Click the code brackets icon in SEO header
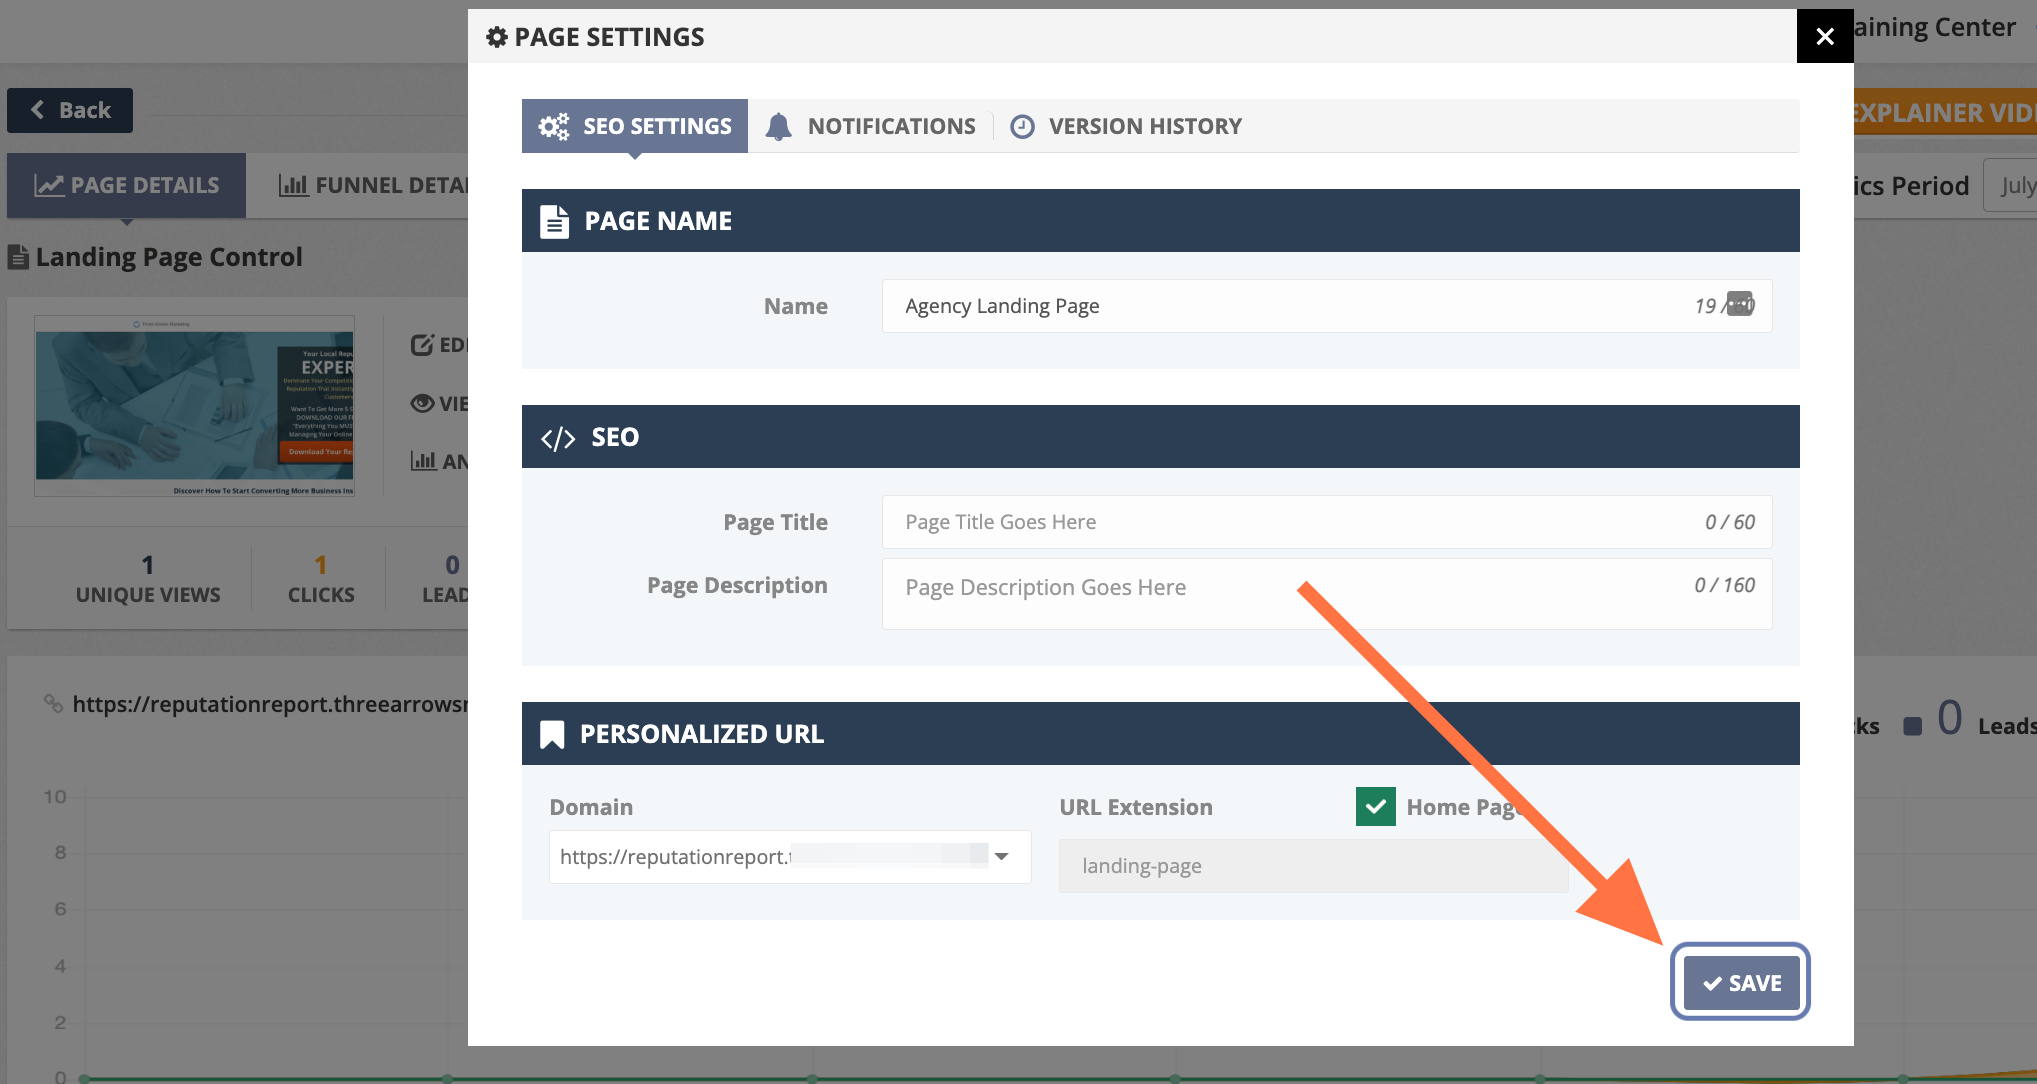Image resolution: width=2037 pixels, height=1084 pixels. pyautogui.click(x=558, y=438)
